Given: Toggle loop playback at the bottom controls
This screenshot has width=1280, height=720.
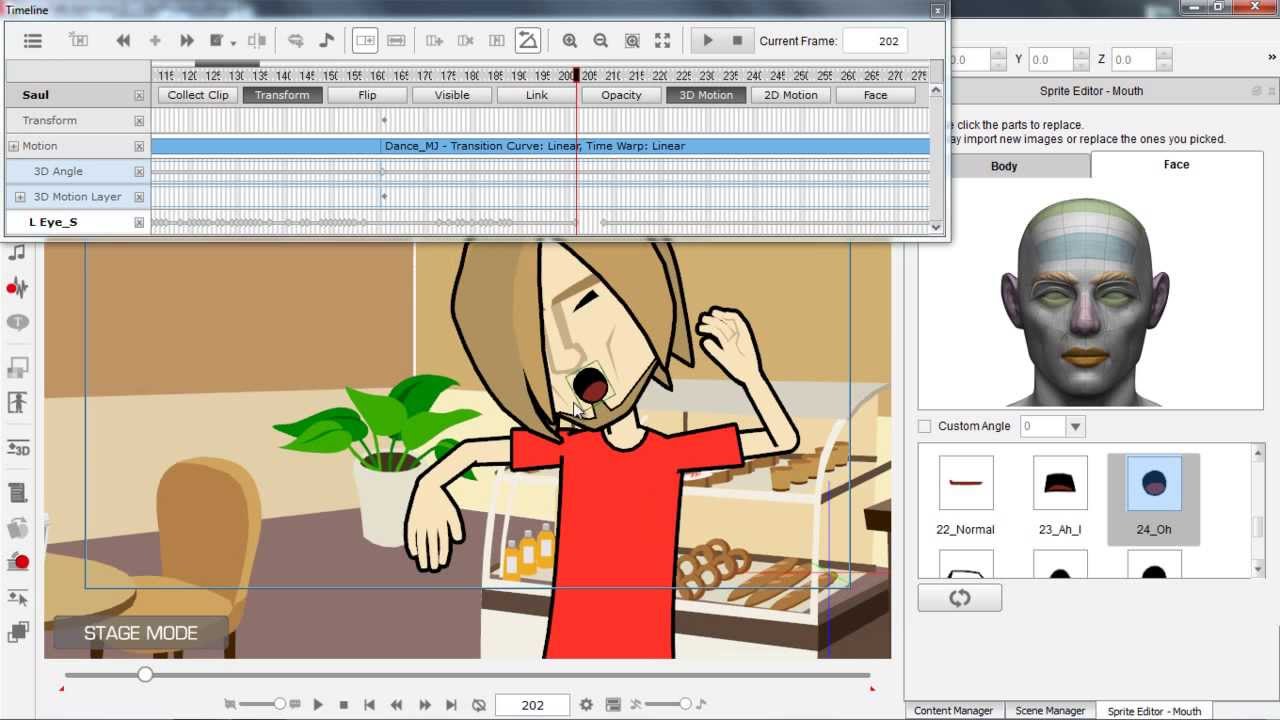Looking at the screenshot, I should [479, 704].
